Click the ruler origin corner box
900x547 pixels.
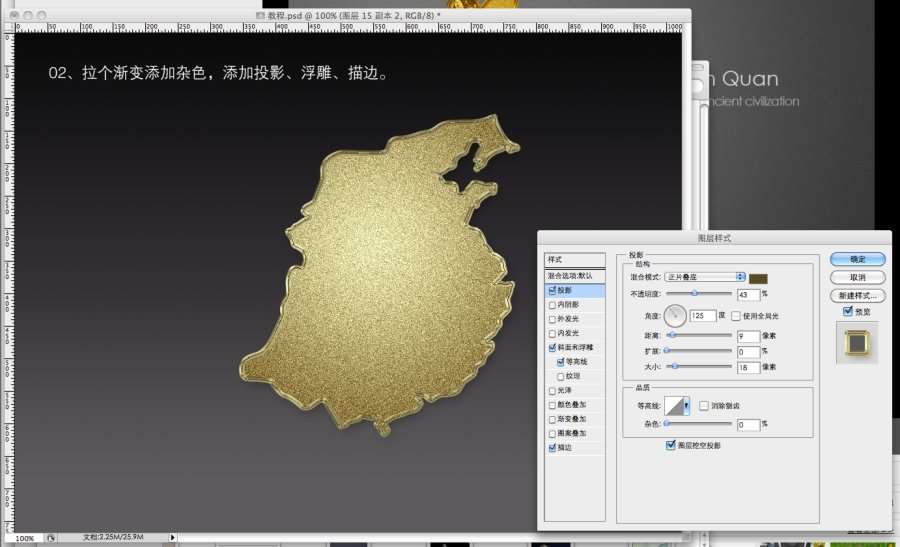click(7, 30)
